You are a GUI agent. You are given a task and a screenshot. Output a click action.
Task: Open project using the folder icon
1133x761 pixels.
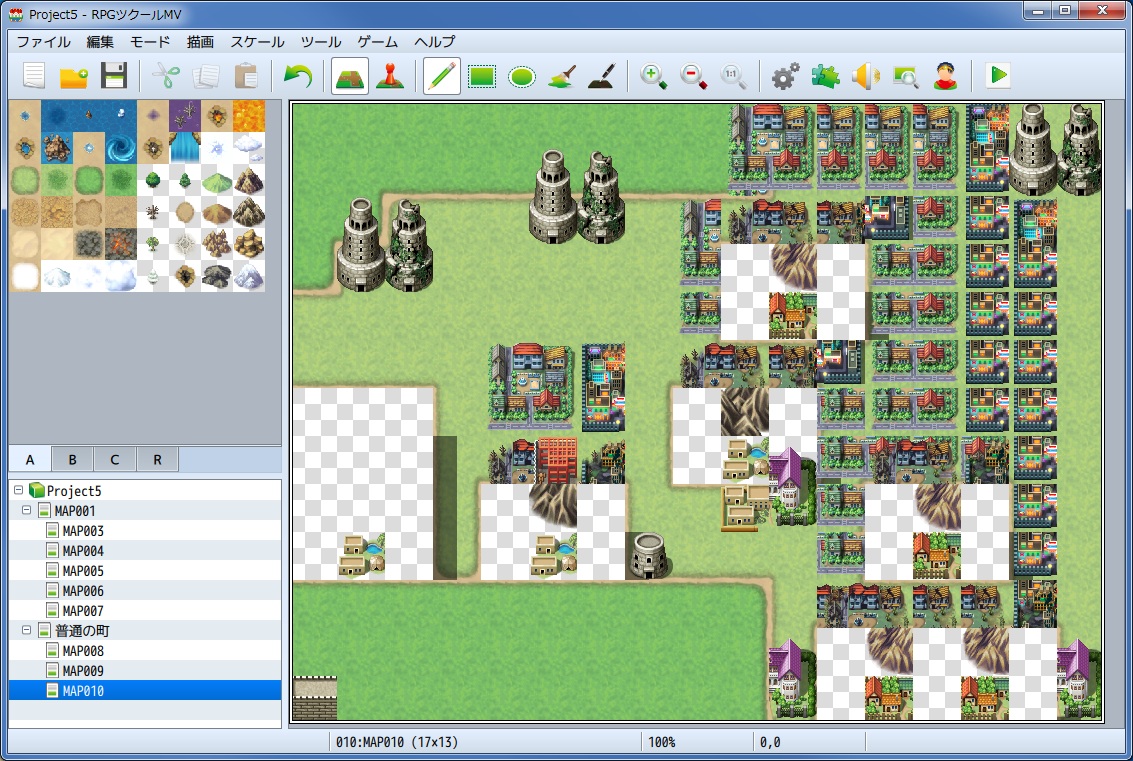[x=74, y=75]
